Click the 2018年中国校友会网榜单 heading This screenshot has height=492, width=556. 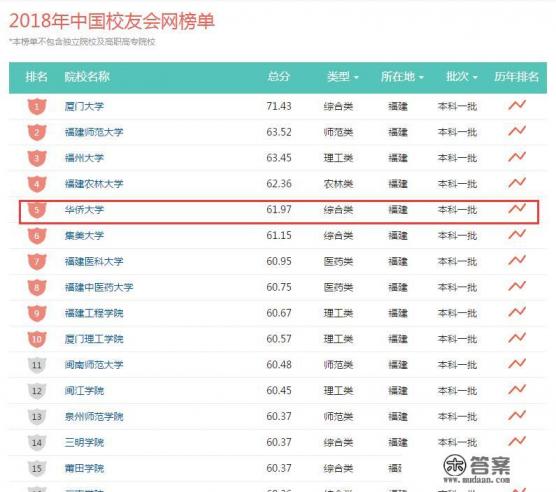click(x=112, y=21)
